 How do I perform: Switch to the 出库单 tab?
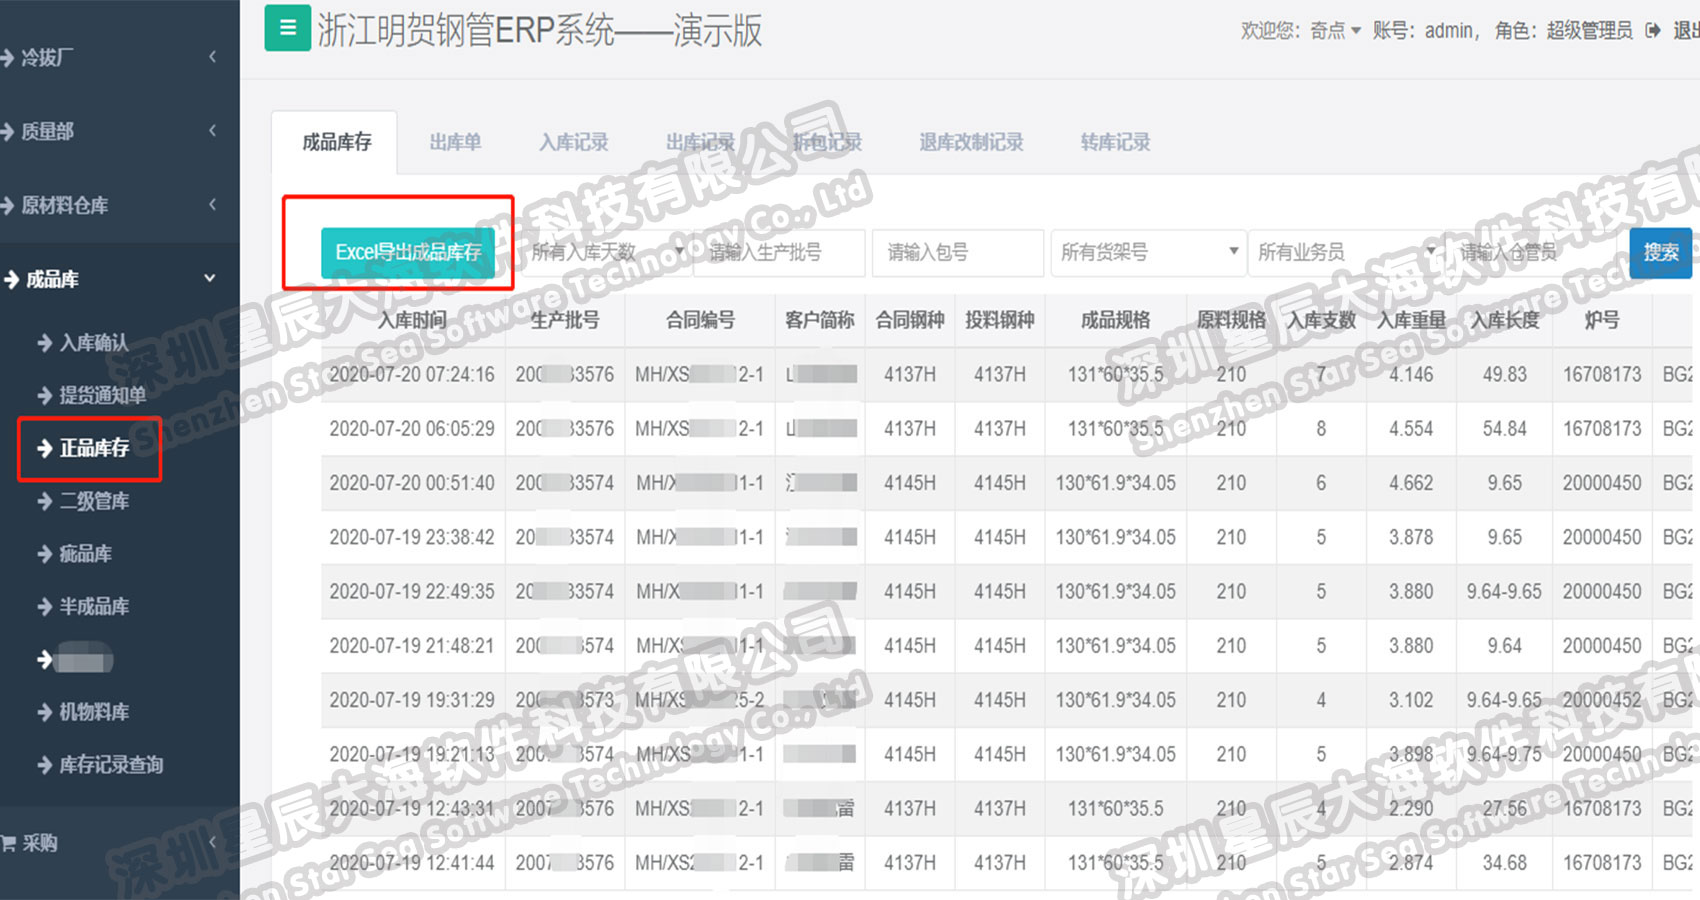click(455, 142)
